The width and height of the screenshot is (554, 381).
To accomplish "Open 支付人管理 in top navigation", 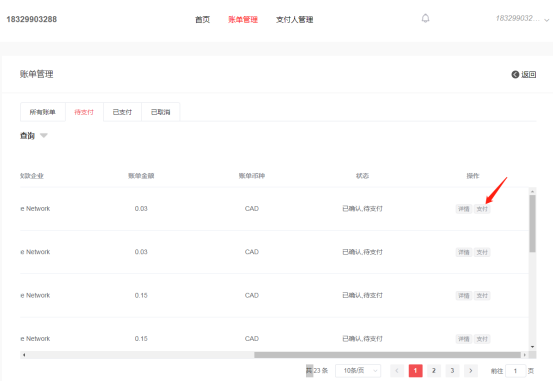I will click(294, 19).
